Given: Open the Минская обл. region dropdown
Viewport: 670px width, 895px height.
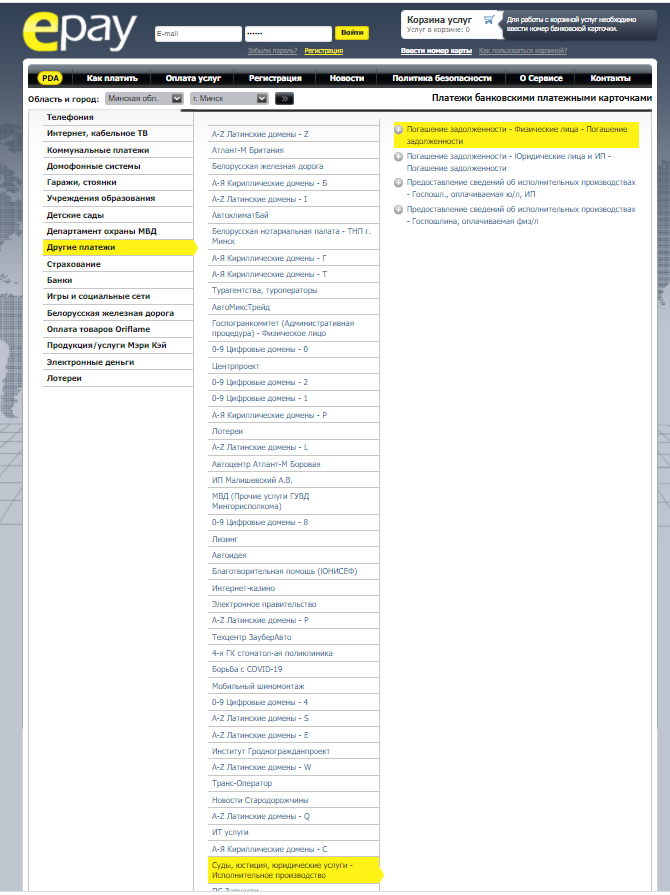Looking at the screenshot, I should click(144, 99).
